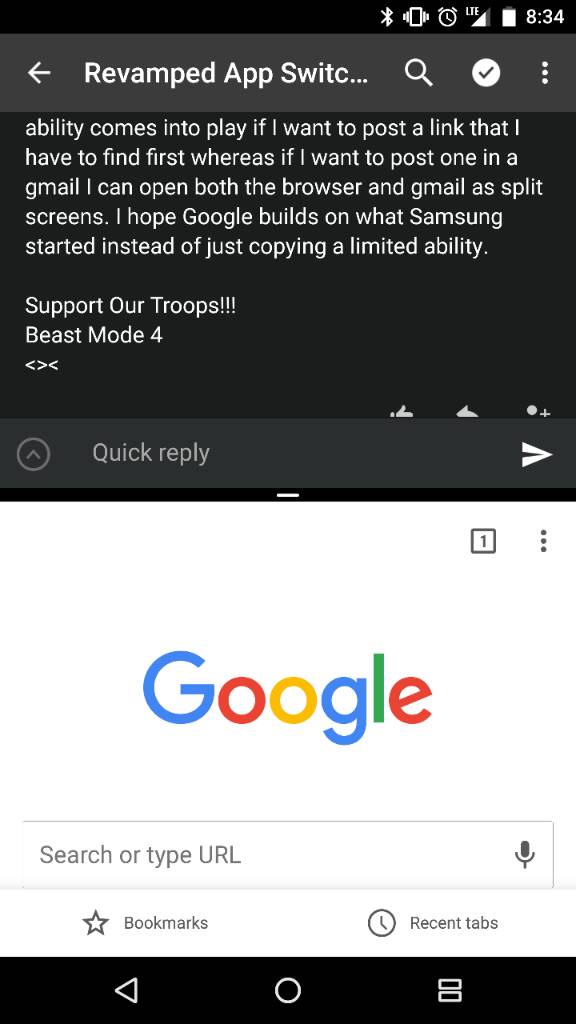Open forum app overflow menu
Viewport: 576px width, 1024px height.
click(544, 73)
